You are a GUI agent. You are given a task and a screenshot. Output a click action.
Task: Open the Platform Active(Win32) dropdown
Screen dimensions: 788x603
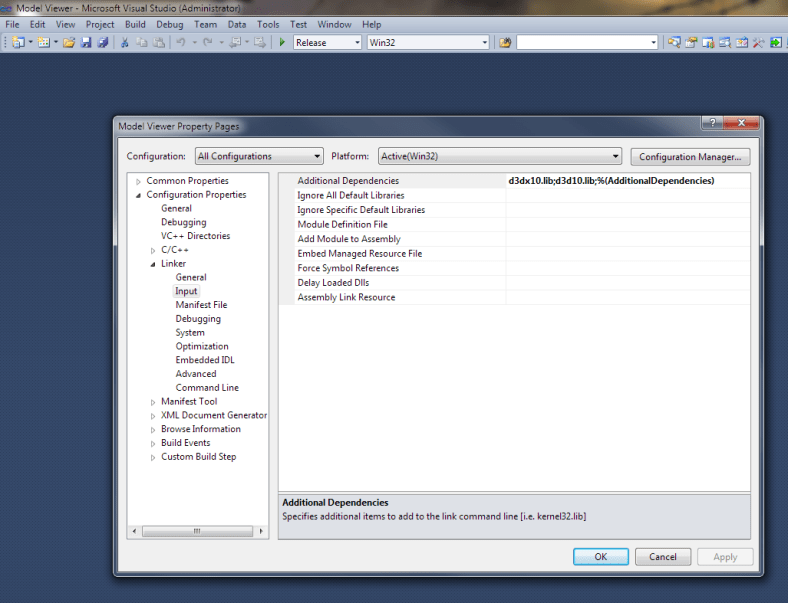click(x=499, y=156)
